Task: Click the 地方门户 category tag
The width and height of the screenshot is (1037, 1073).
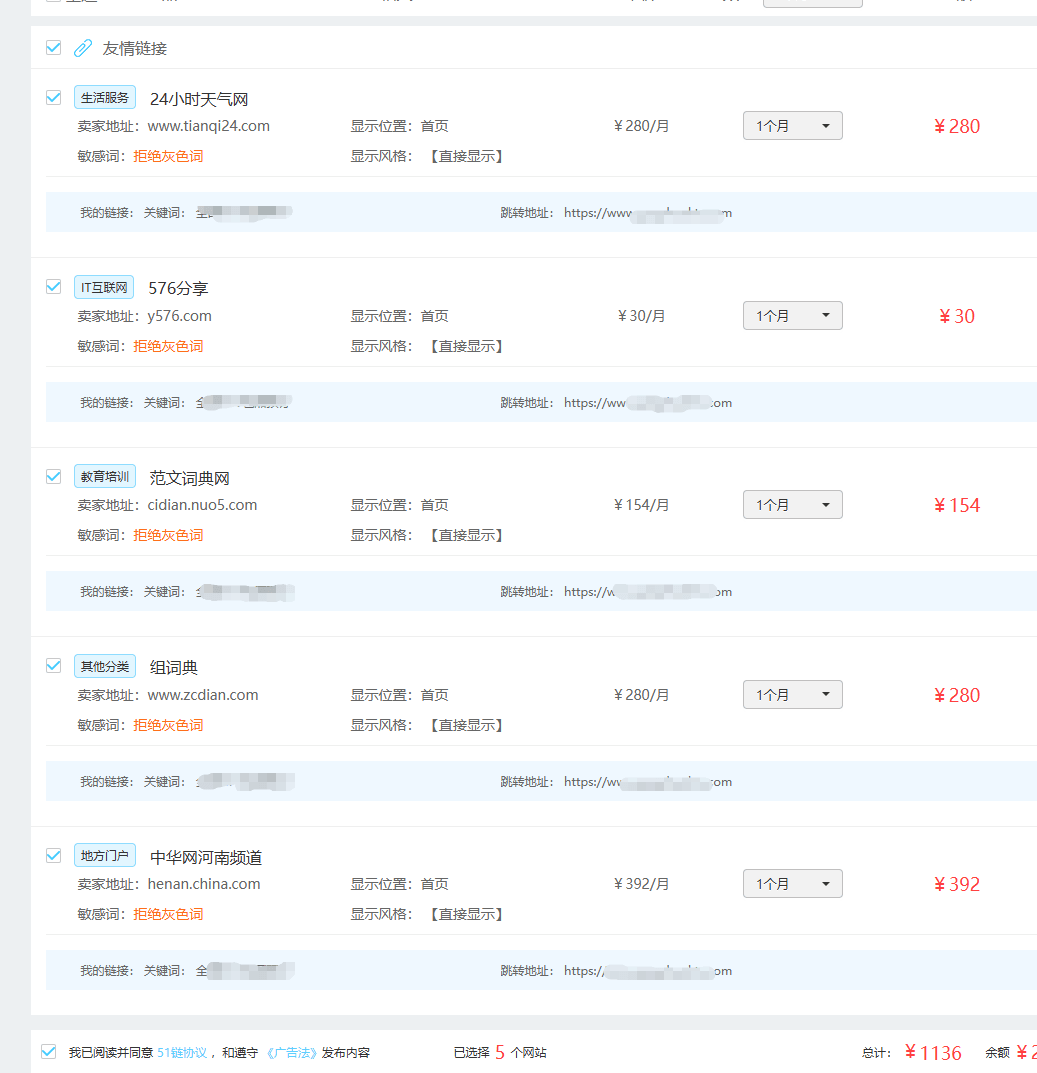Action: (x=105, y=855)
